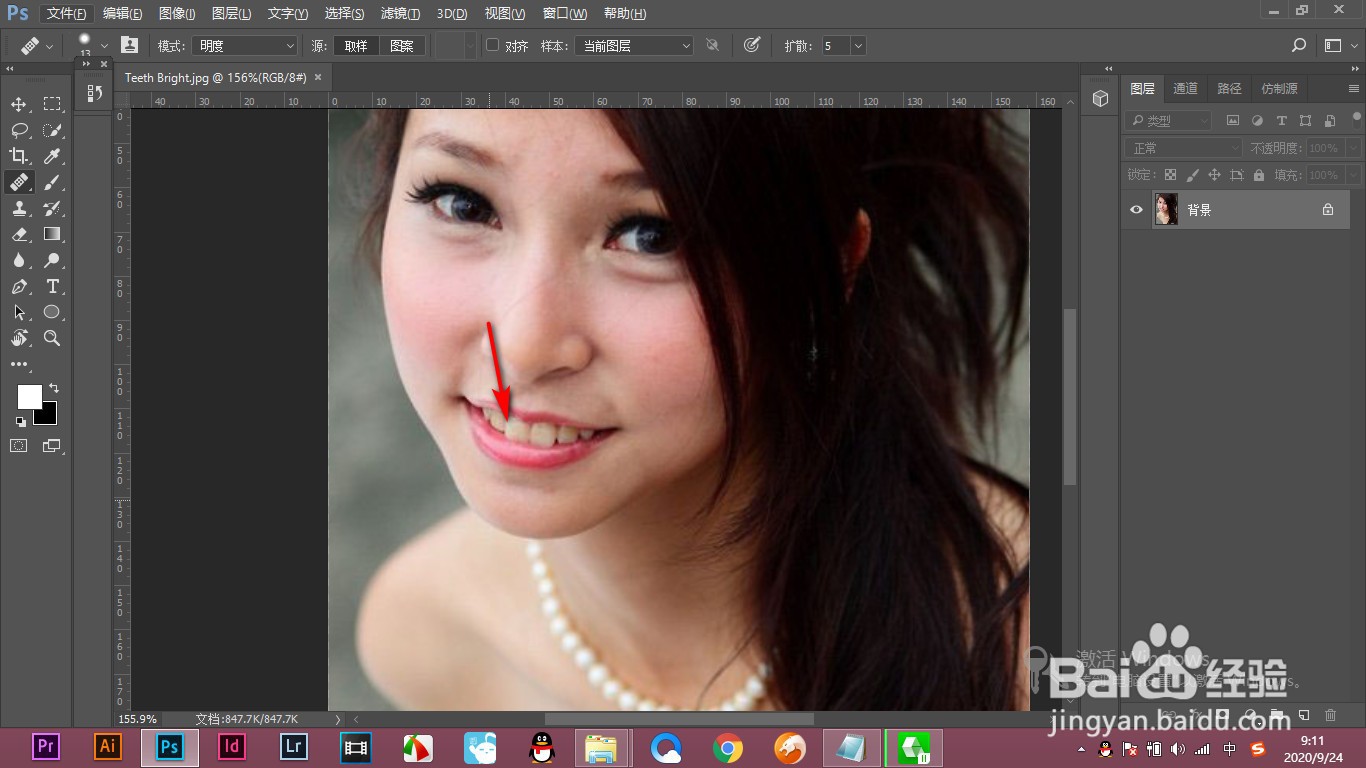
Task: Open the 不透明度 opacity dropdown arrow
Action: 1353,148
